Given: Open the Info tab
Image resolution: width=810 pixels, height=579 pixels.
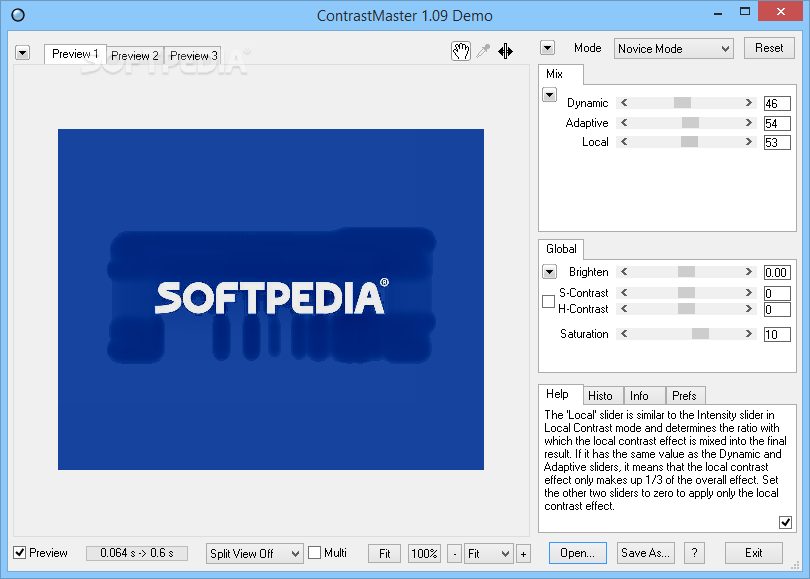Looking at the screenshot, I should [644, 396].
